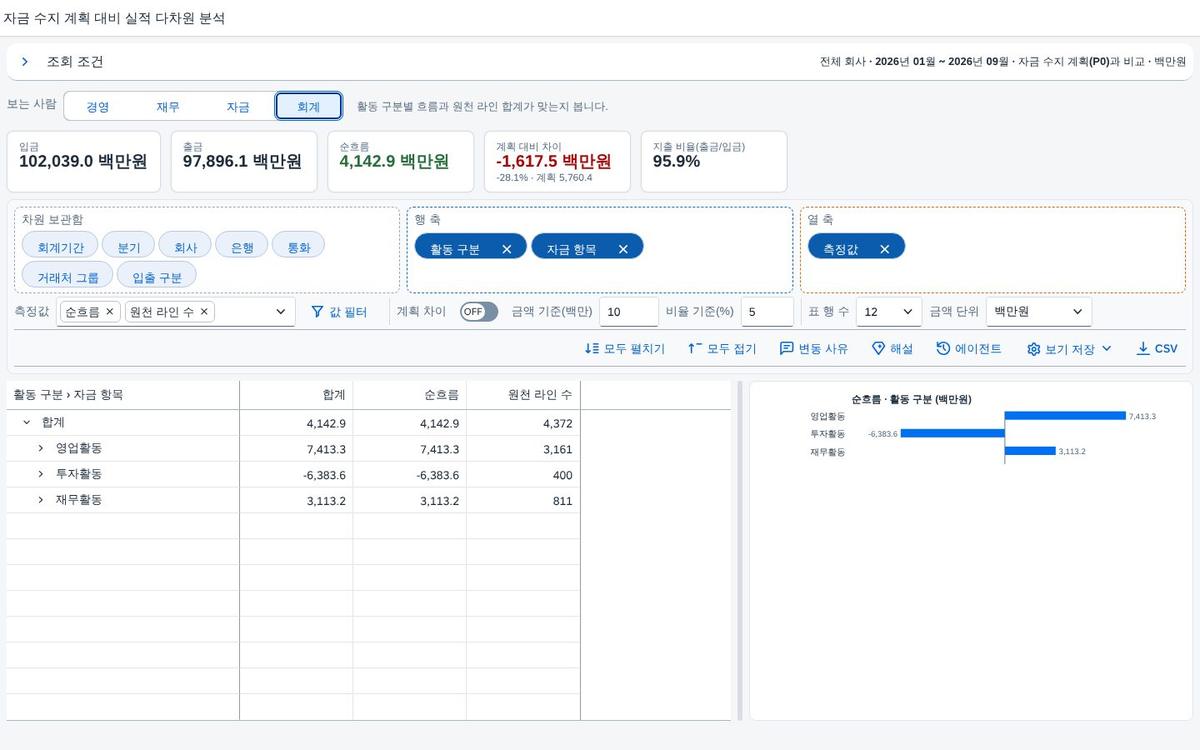
Task: Open the 에이전트 history button
Action: (x=969, y=349)
